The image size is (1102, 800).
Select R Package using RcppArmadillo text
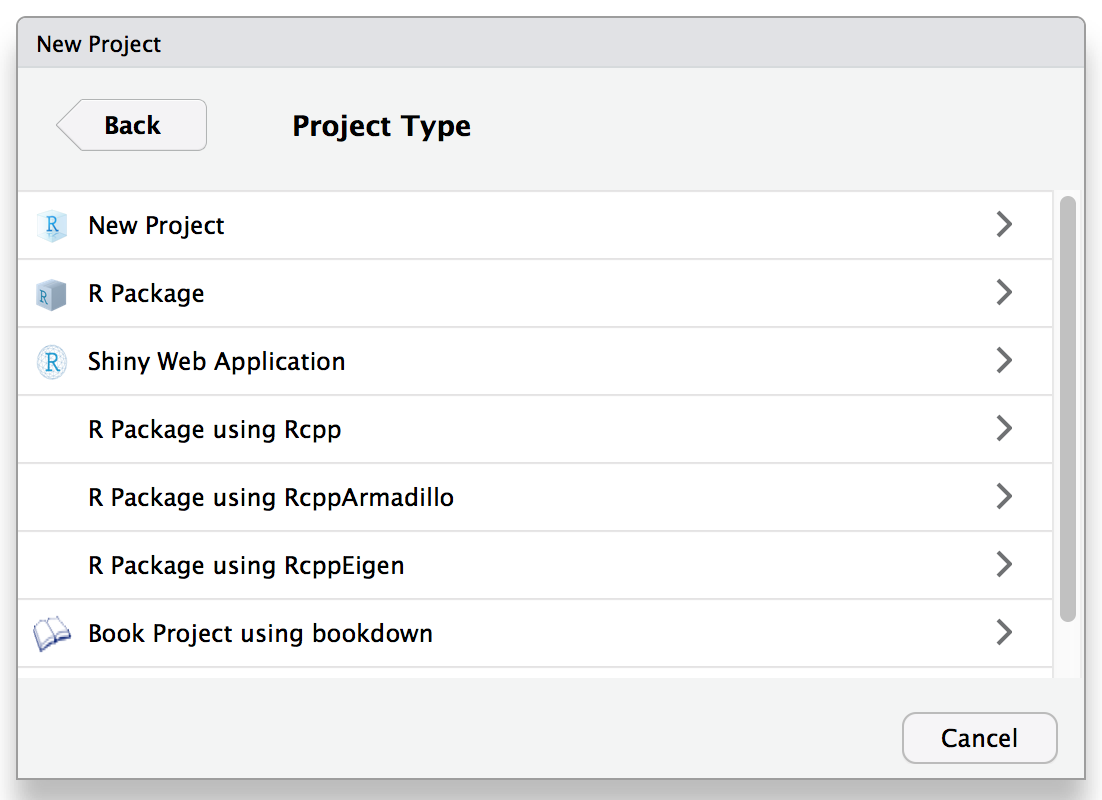tap(271, 498)
